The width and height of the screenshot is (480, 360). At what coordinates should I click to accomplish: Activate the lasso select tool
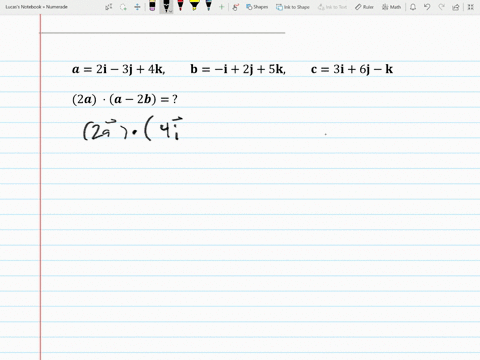point(123,7)
